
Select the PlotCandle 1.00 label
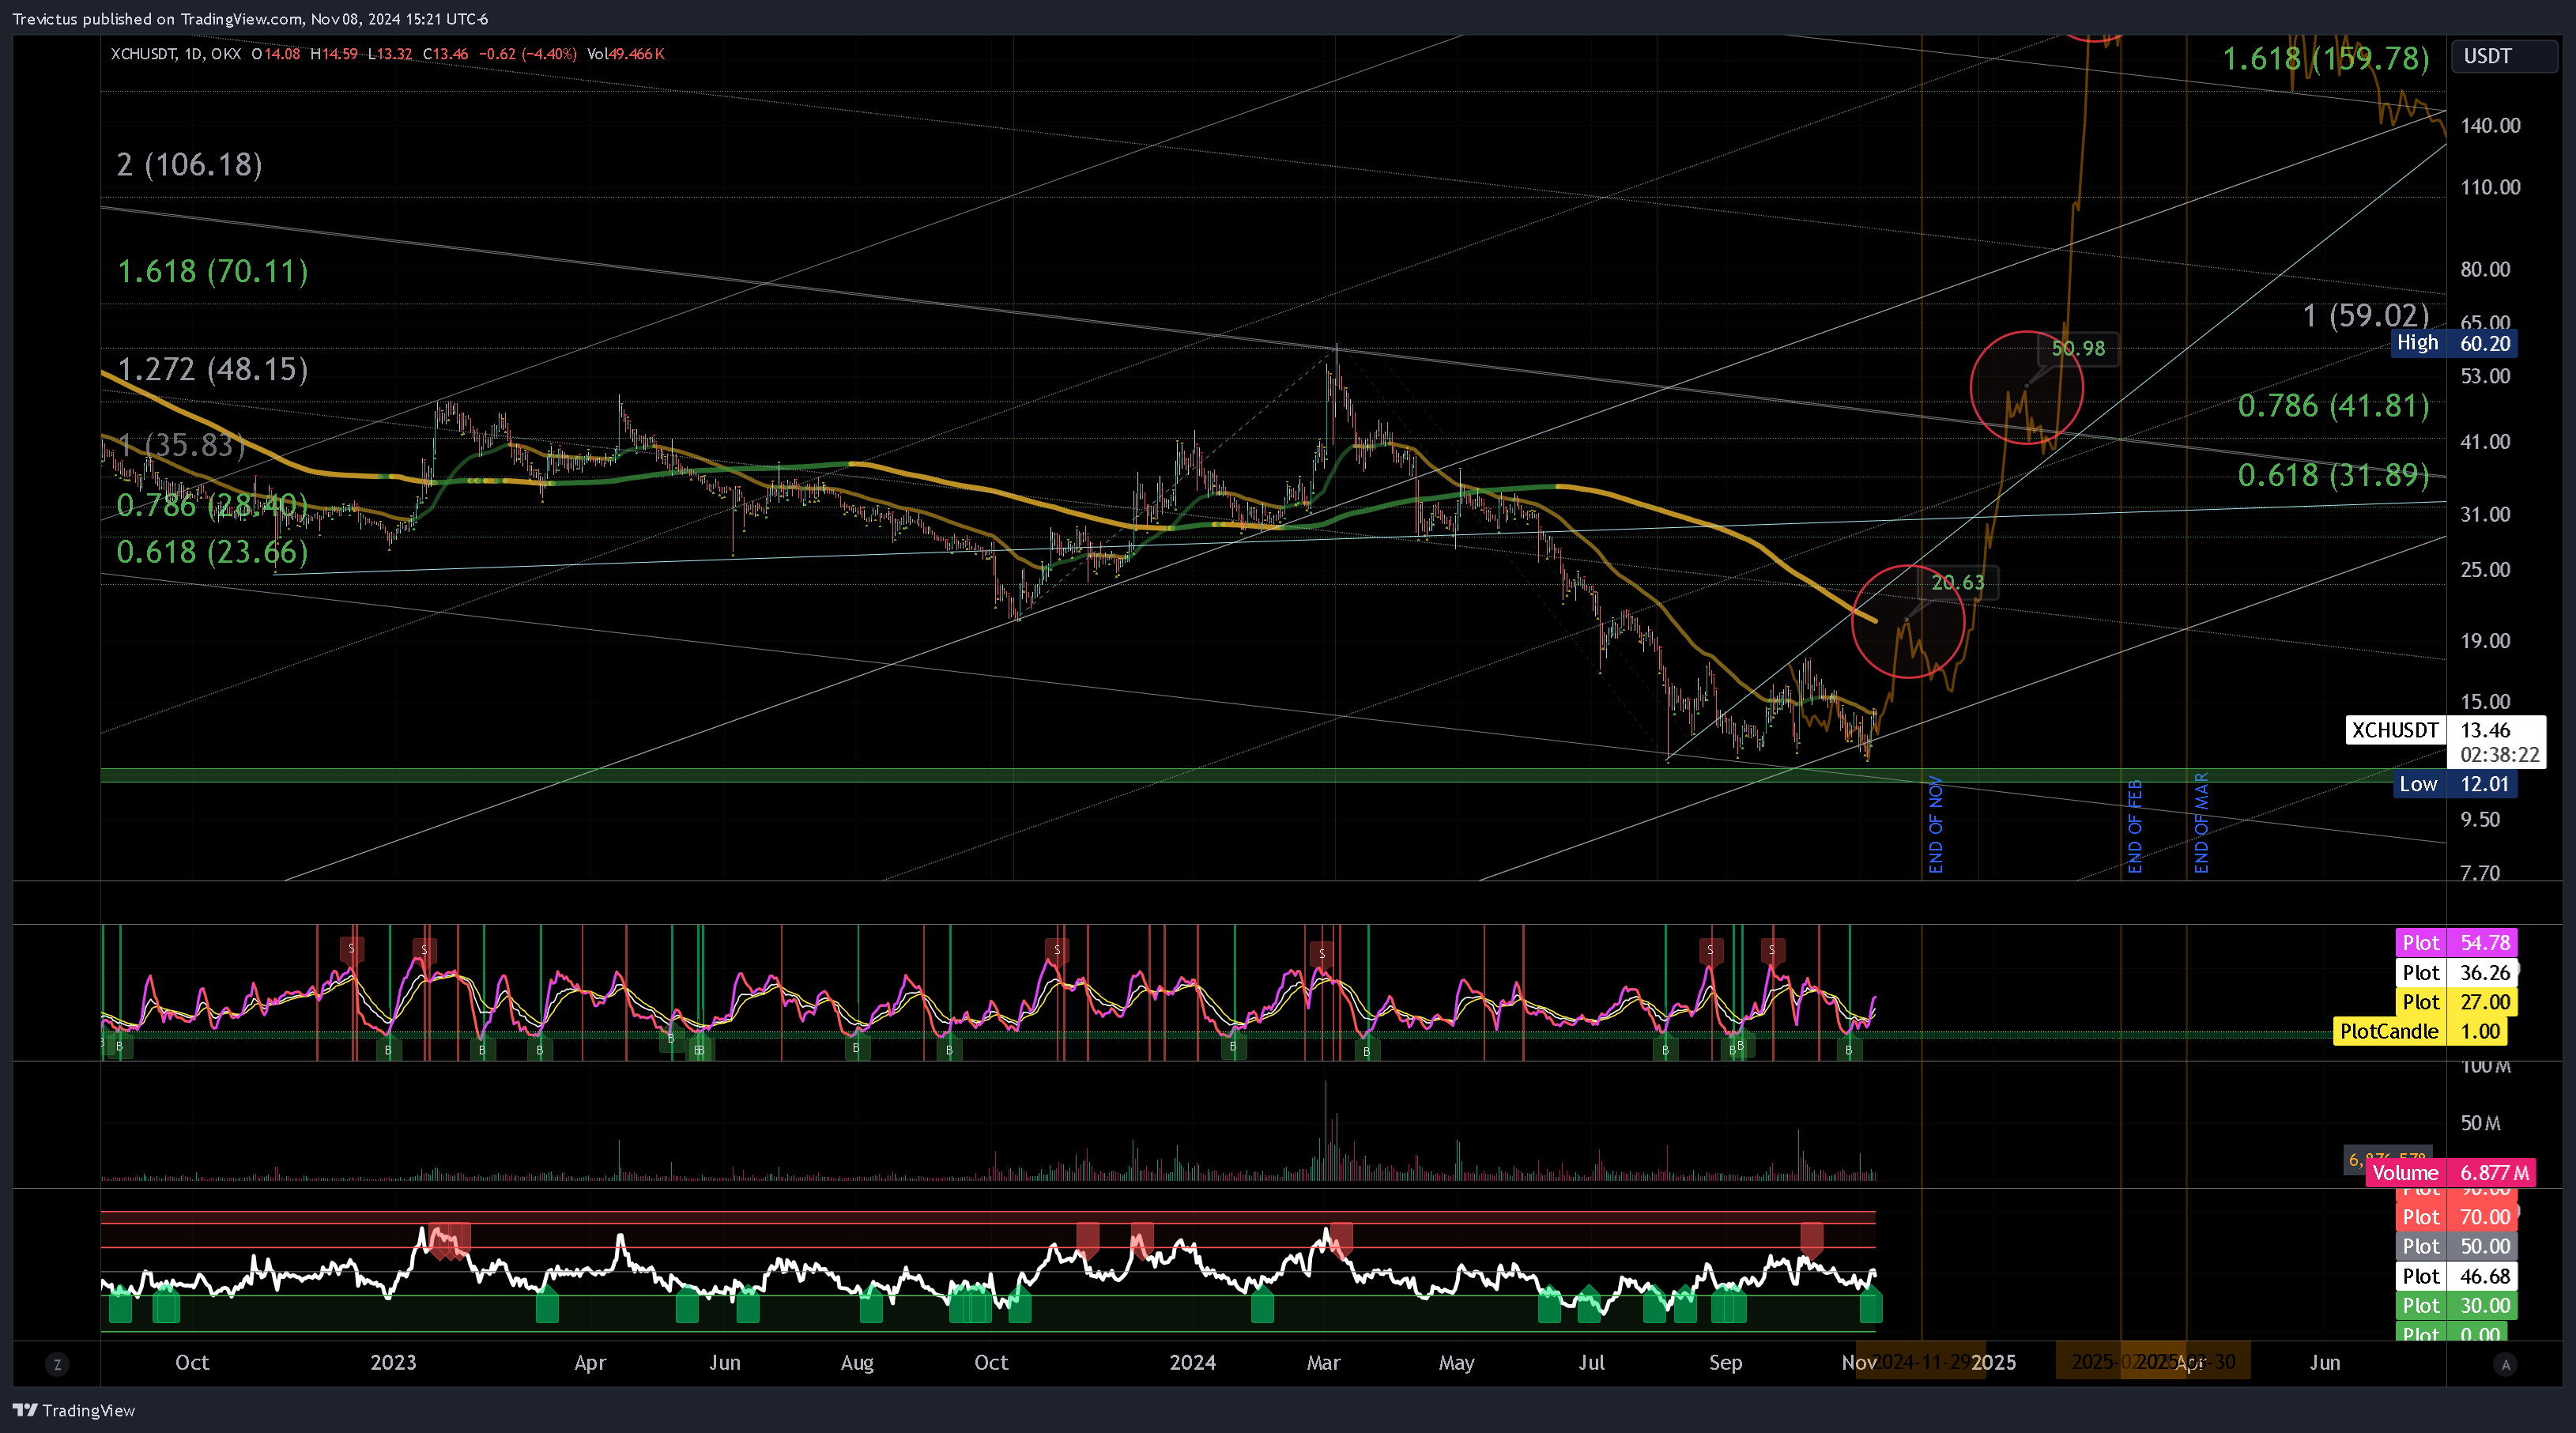2420,1031
